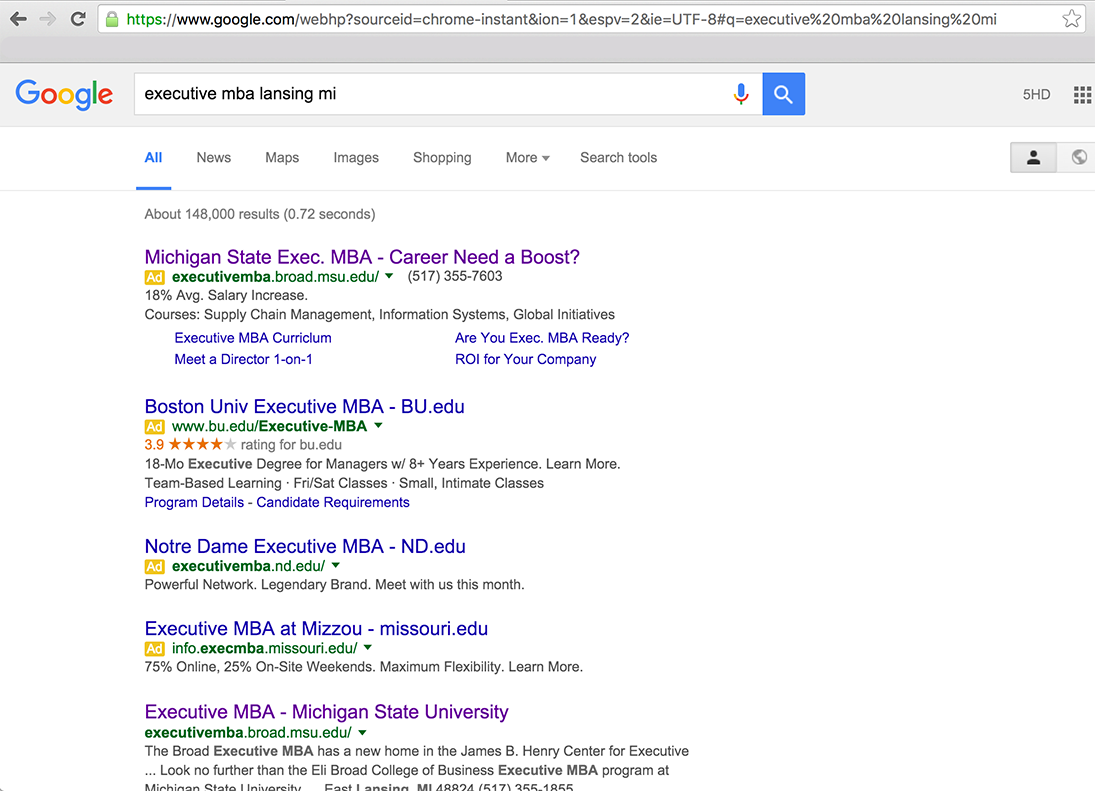Open Meet a Director 1-on-1 sitelink
The width and height of the screenshot is (1095, 791).
coord(244,360)
